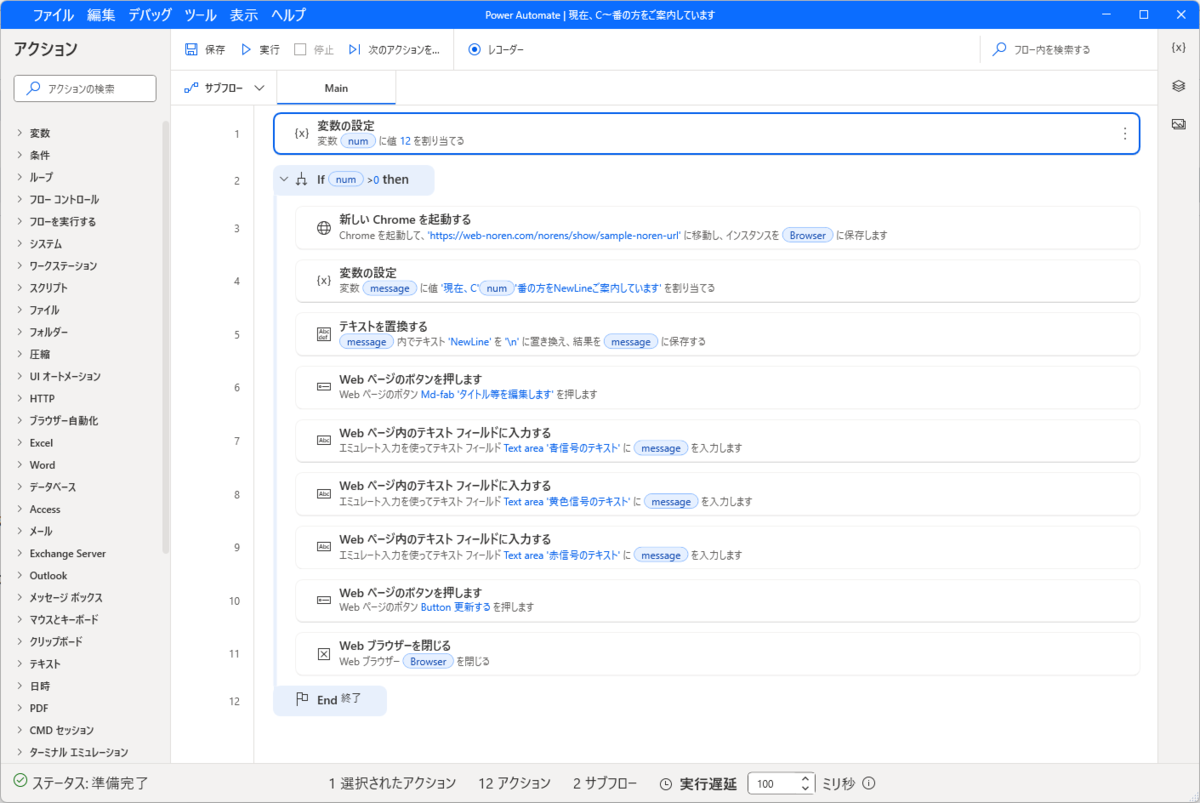1200x803 pixels.
Task: Open the Subflows (サブフロー) dropdown
Action: pyautogui.click(x=224, y=88)
